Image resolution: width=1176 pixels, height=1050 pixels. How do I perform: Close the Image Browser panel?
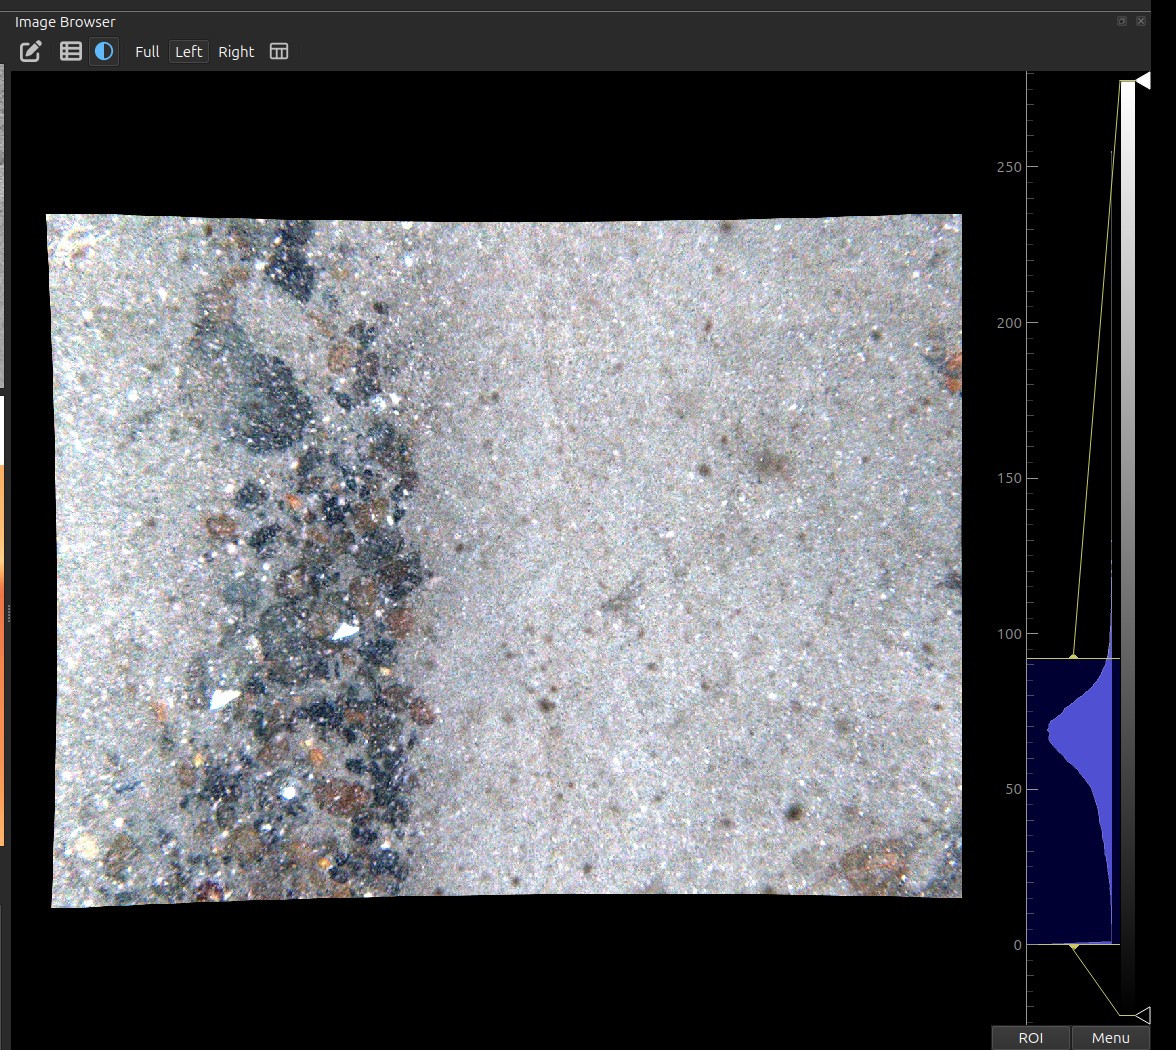tap(1141, 21)
